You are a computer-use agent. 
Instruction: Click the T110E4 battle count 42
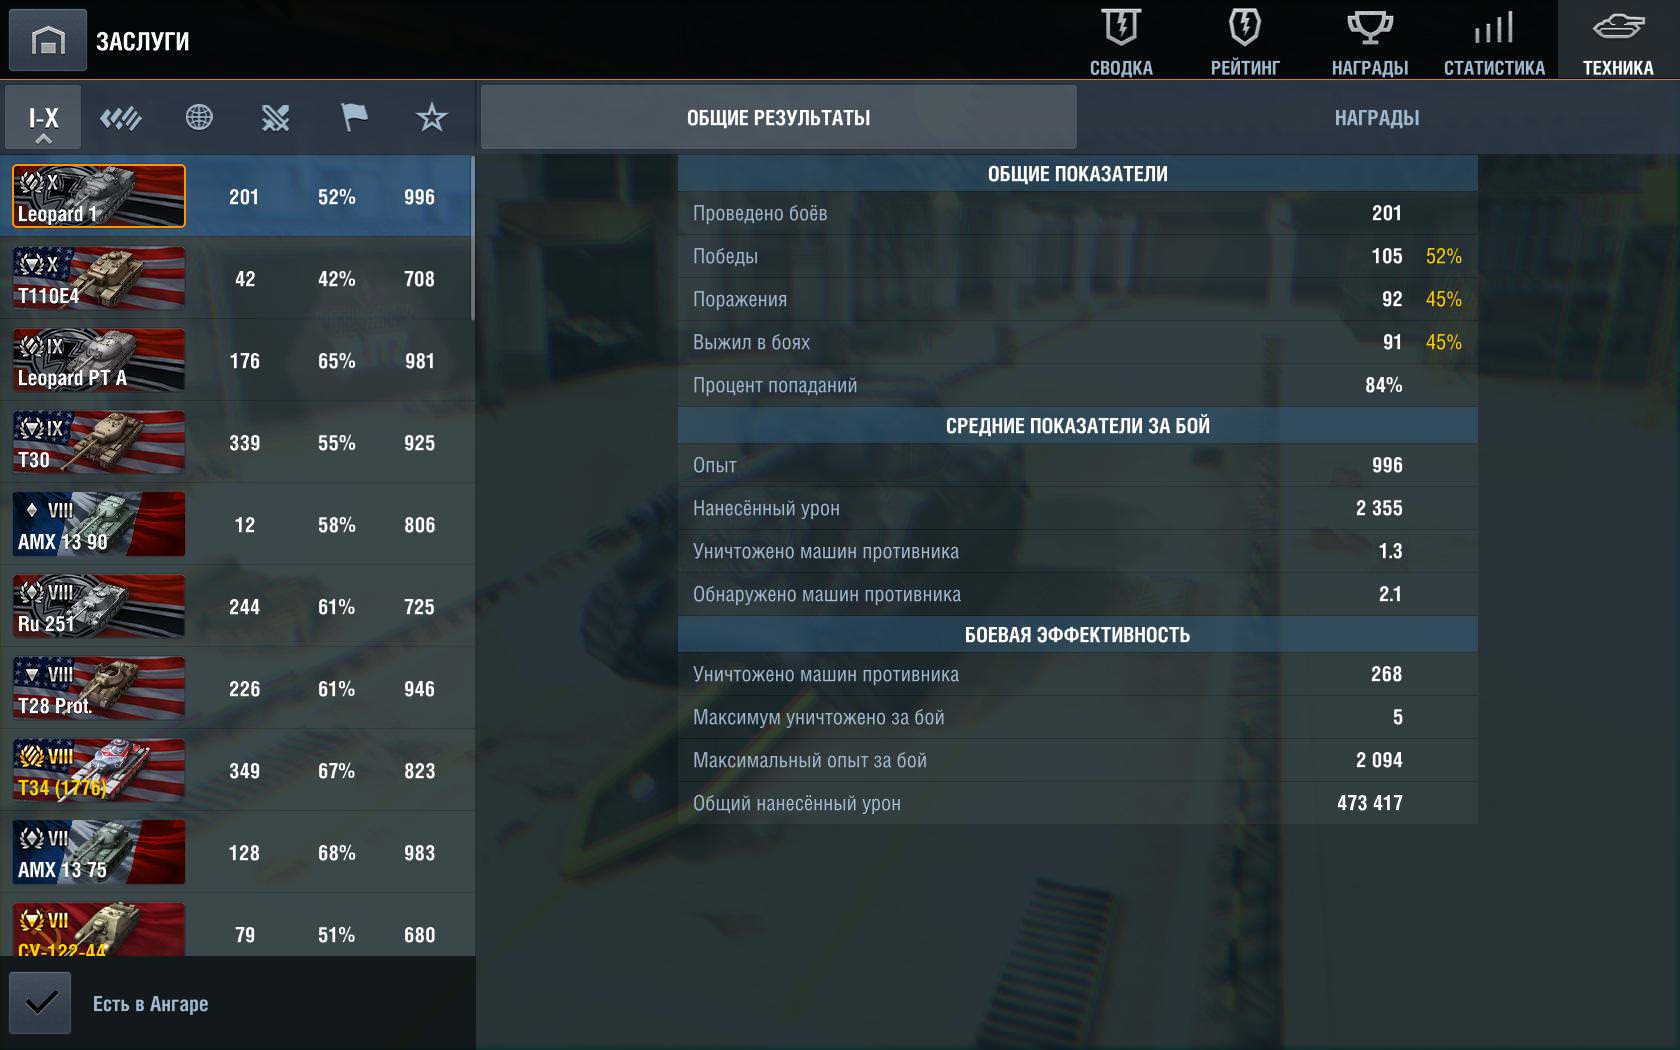tap(245, 279)
